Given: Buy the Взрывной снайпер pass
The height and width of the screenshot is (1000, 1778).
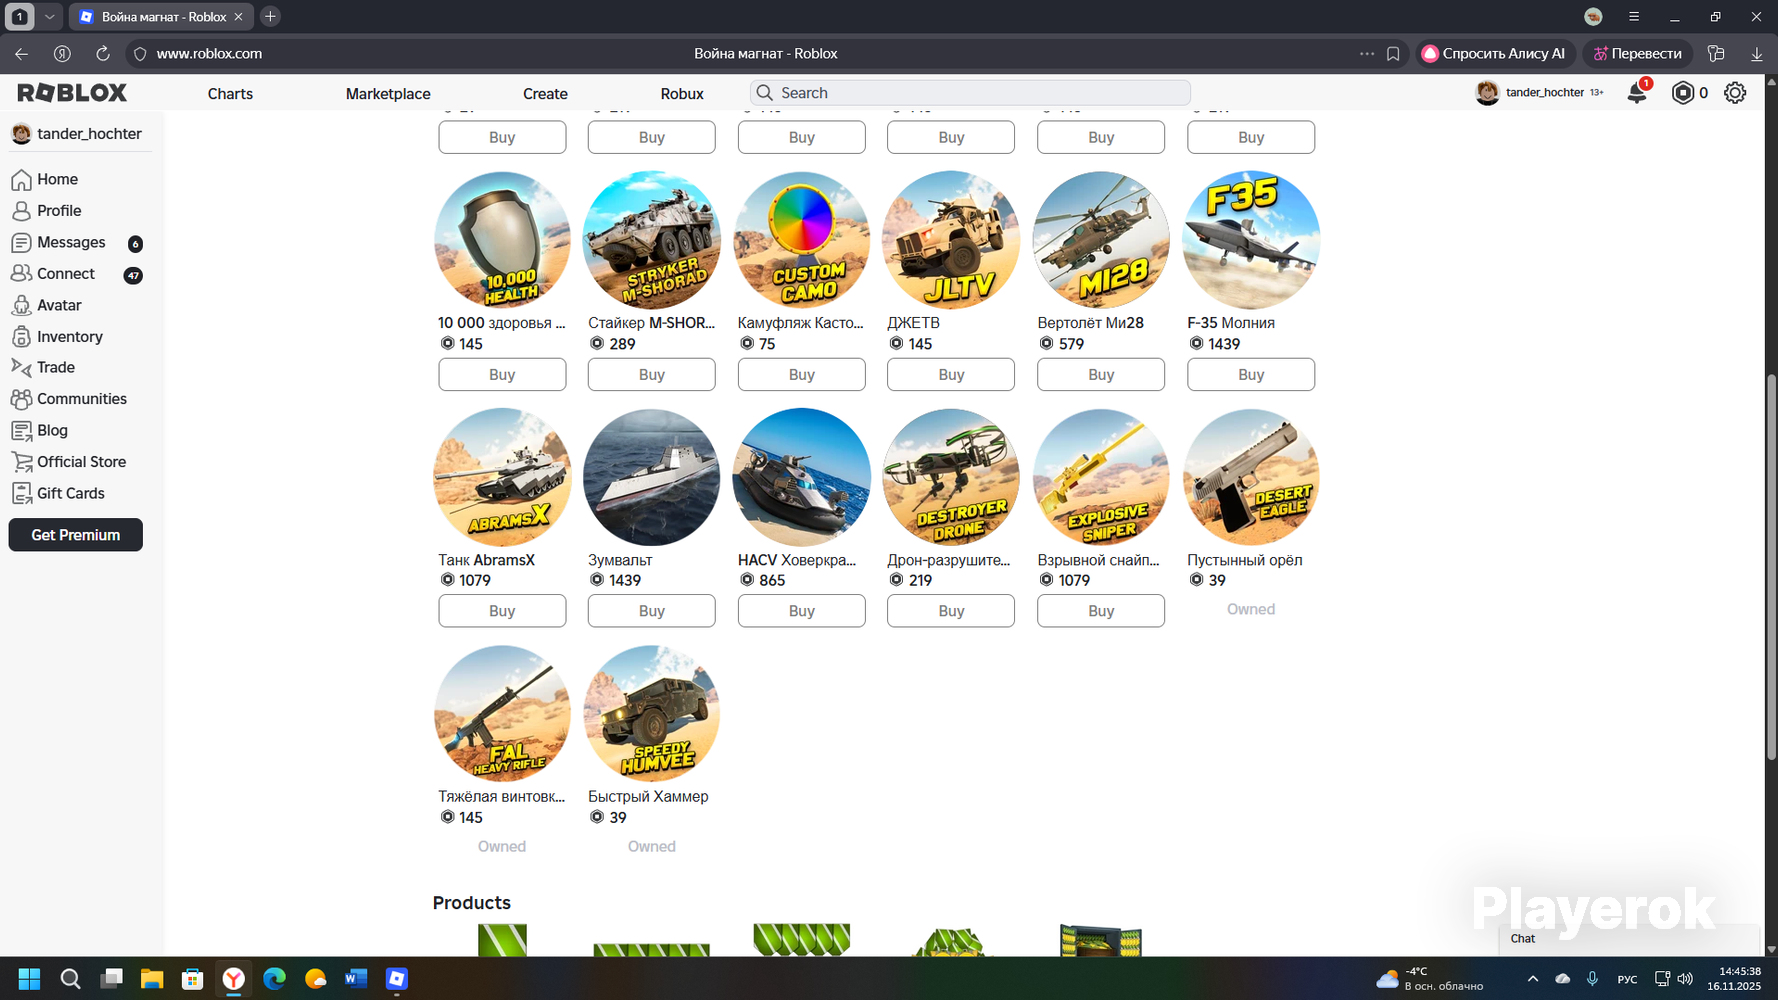Looking at the screenshot, I should coord(1101,611).
